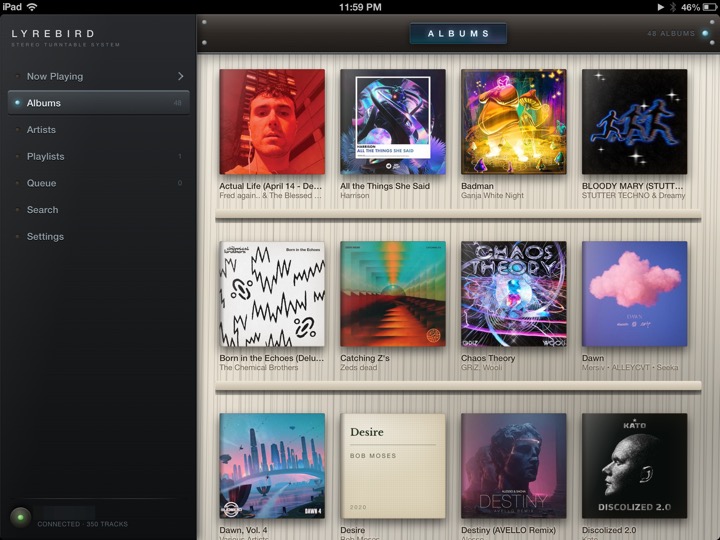
Task: Open Destiny AVELLO Remix cover
Action: [x=514, y=466]
